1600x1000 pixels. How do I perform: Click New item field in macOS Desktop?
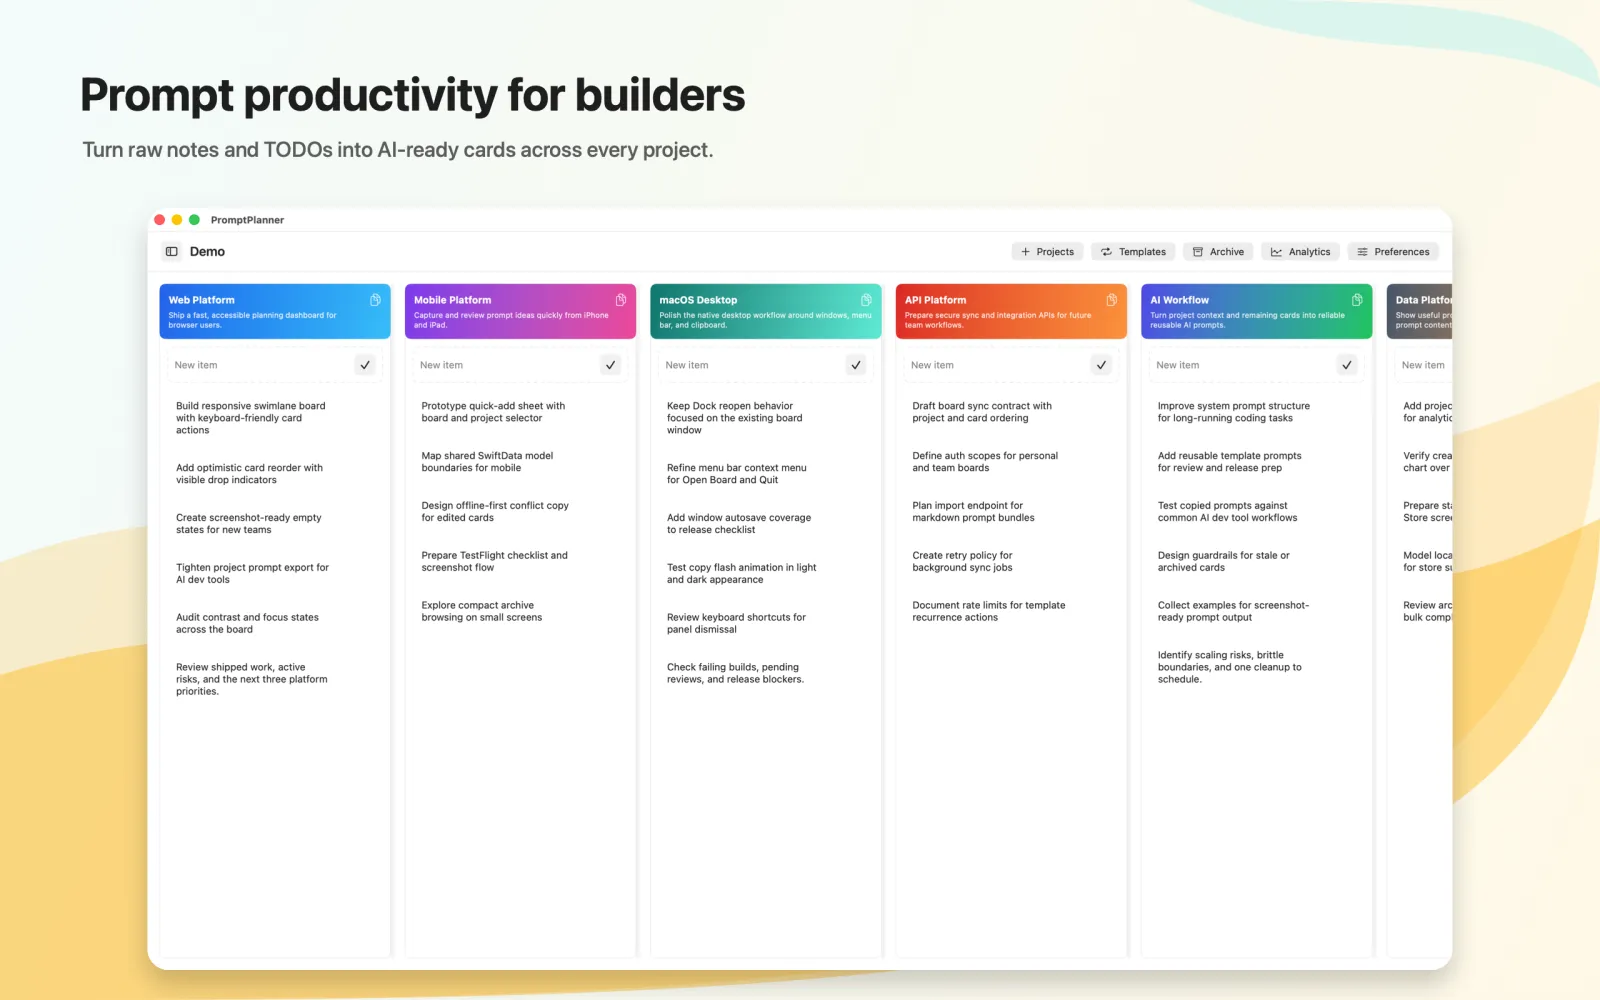[x=751, y=365]
